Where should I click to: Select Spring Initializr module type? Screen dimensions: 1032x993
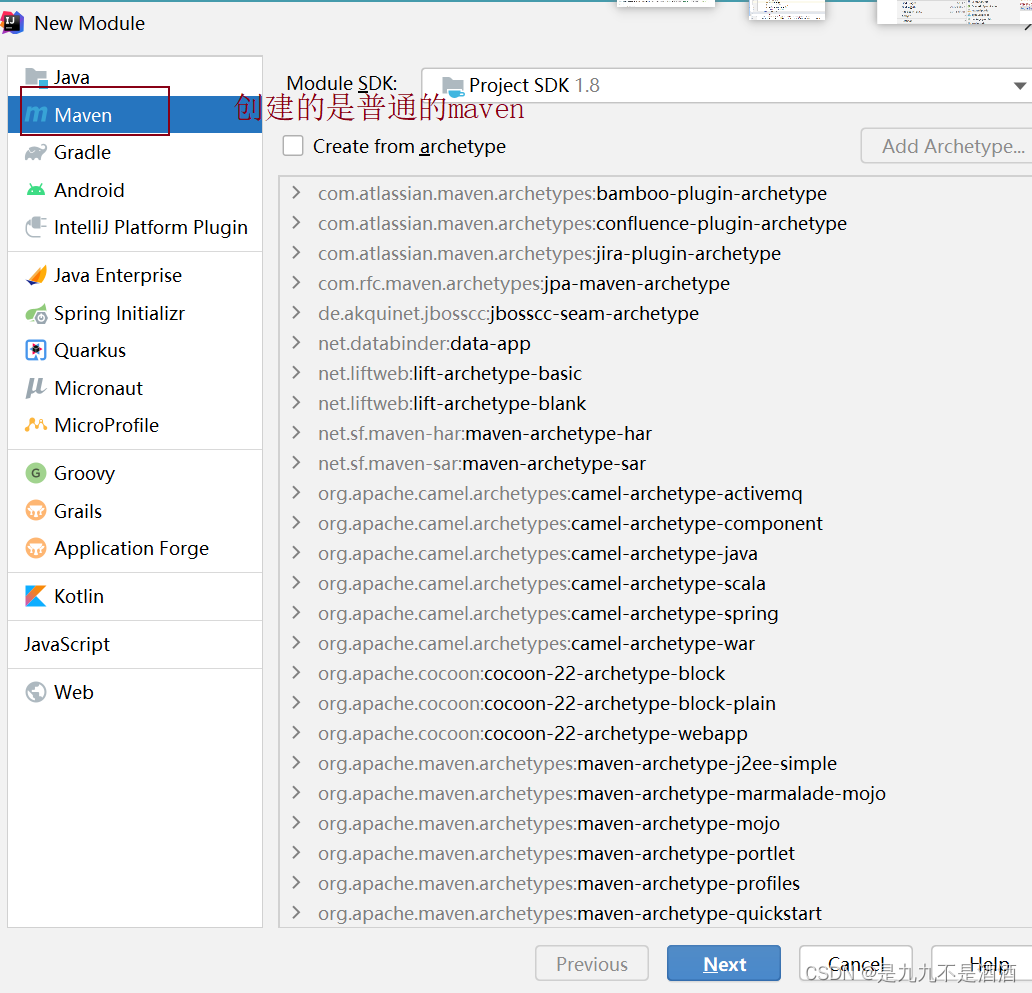tap(135, 313)
